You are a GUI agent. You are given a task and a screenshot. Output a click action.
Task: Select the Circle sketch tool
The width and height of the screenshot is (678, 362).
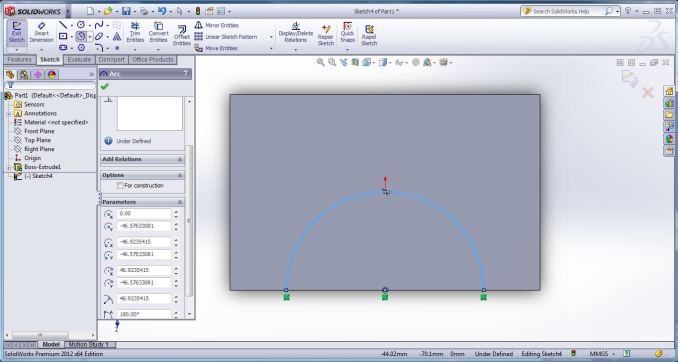[x=81, y=25]
